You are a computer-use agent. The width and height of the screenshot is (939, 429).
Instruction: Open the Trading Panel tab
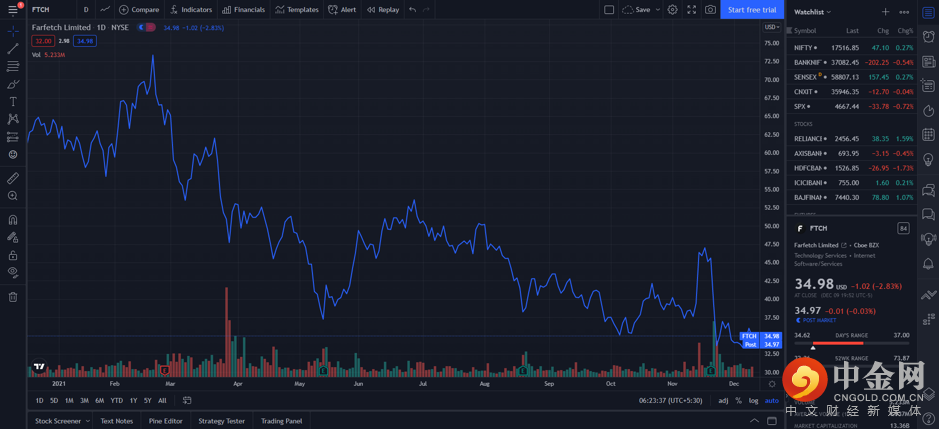(x=281, y=421)
